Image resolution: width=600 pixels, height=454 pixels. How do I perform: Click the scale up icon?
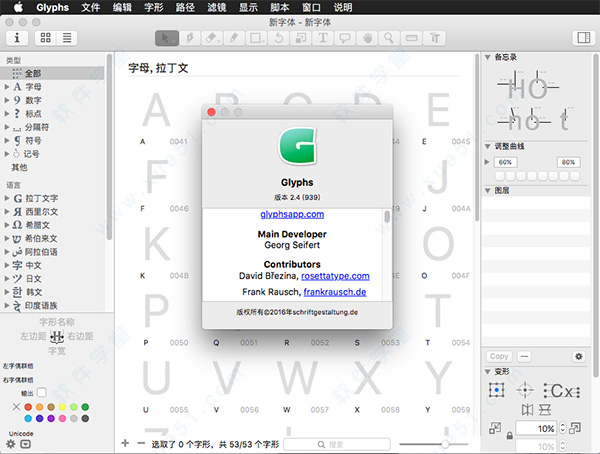point(575,428)
